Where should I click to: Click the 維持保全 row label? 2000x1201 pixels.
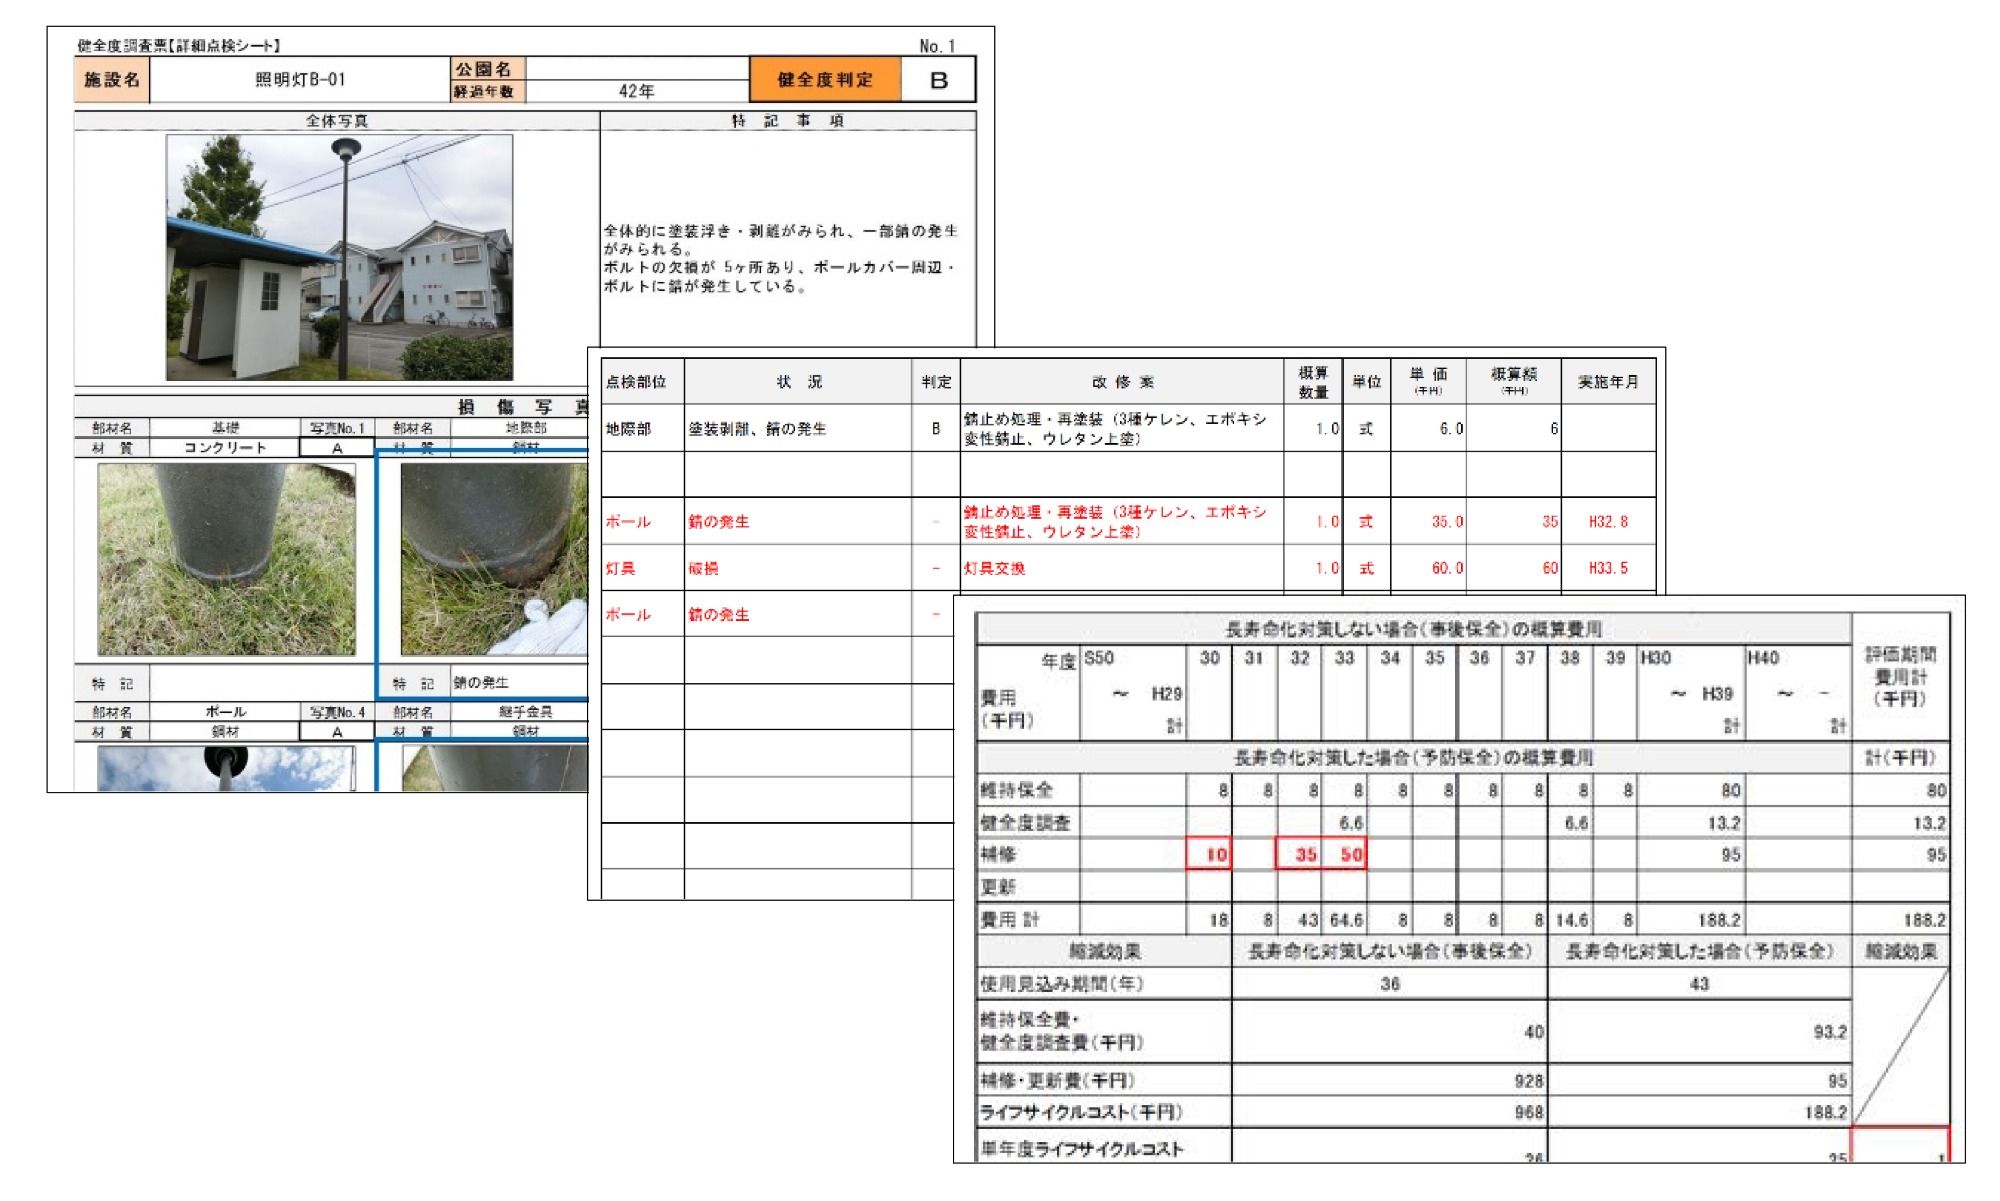(1028, 790)
